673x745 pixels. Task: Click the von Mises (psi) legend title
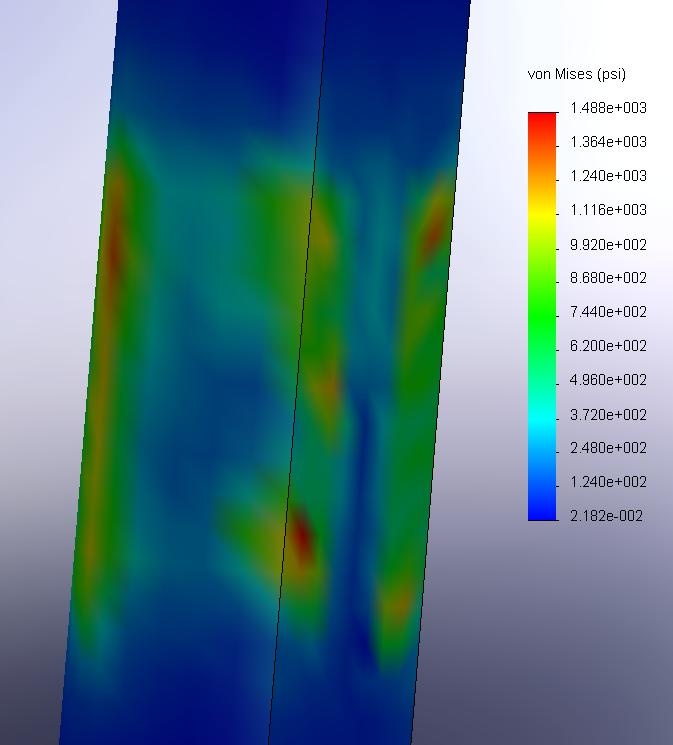[577, 74]
